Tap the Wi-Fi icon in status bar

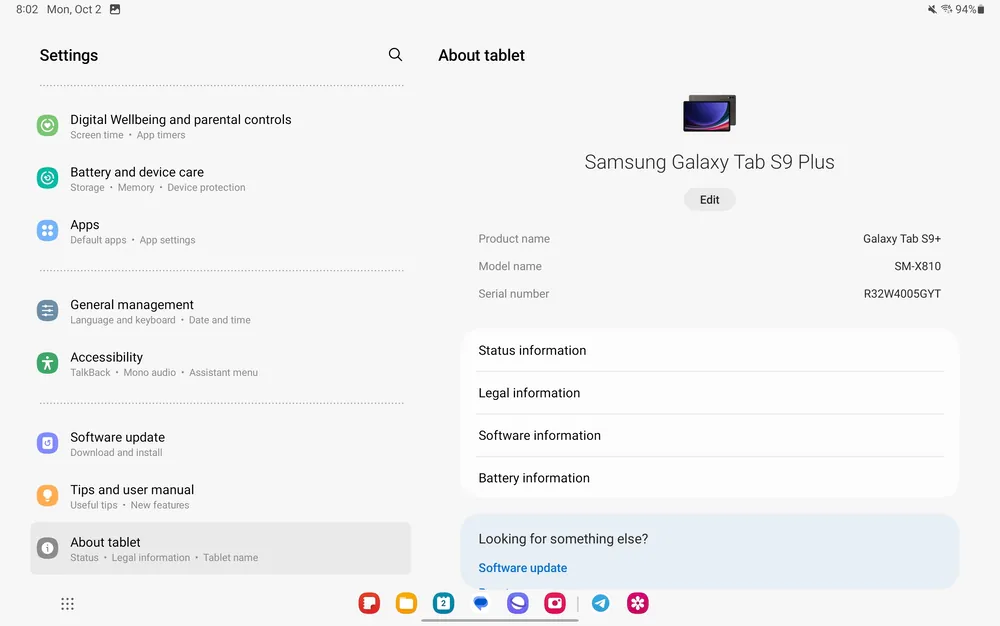pos(946,10)
